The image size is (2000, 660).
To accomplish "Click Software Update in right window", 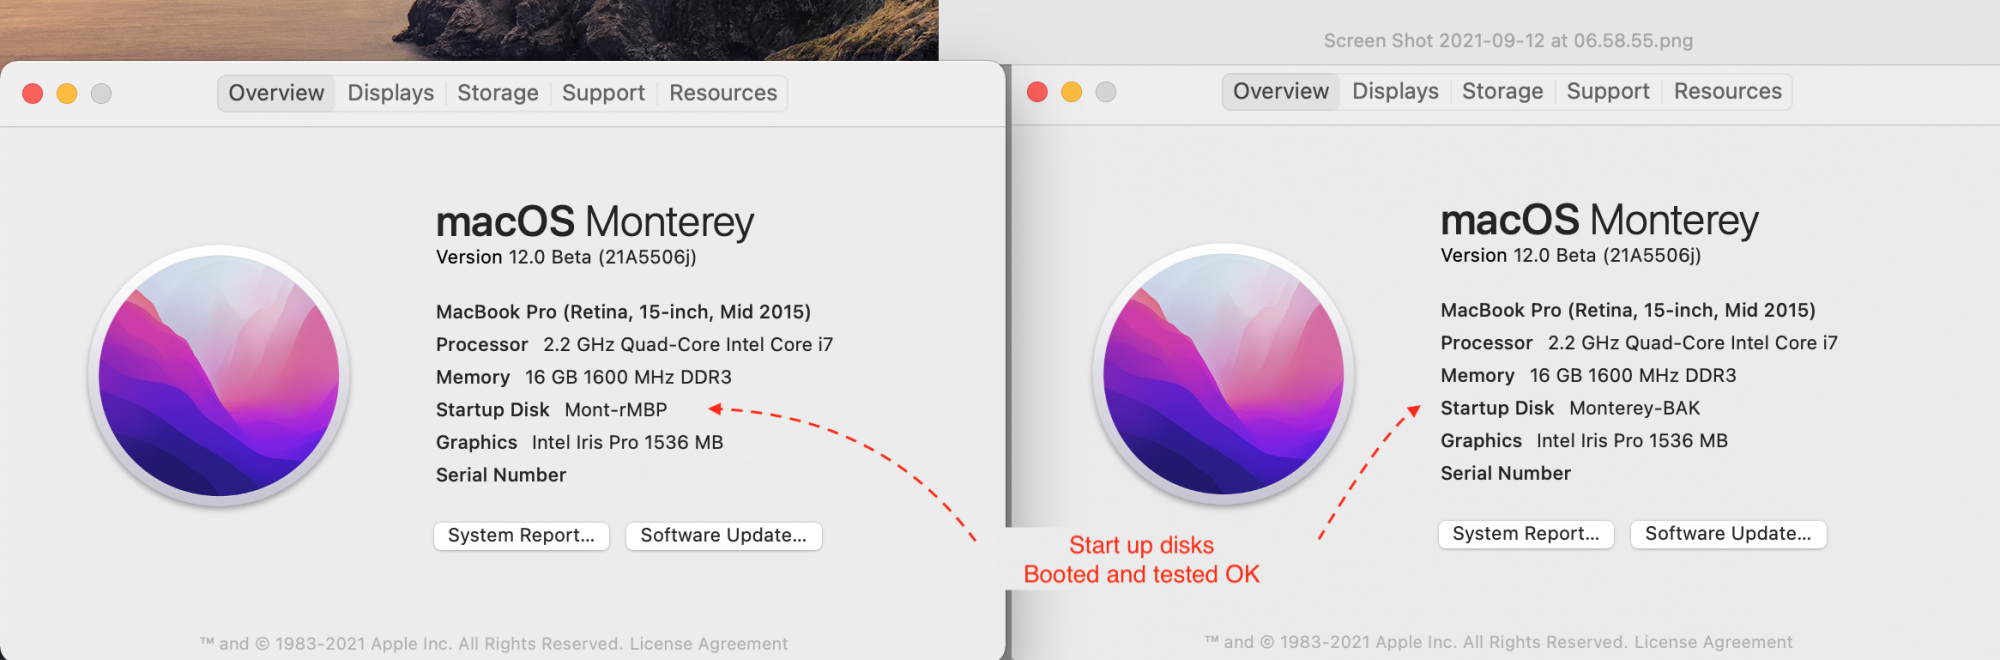I will [1728, 534].
